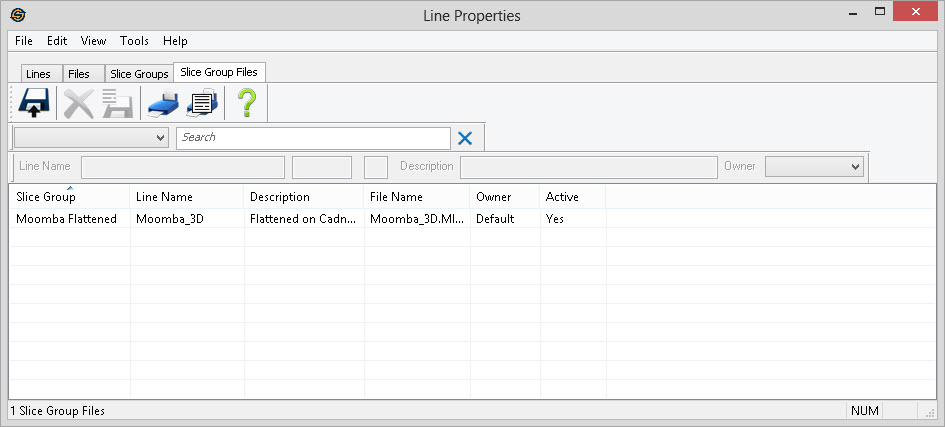
Task: Click the application logo in title bar
Action: (x=18, y=15)
